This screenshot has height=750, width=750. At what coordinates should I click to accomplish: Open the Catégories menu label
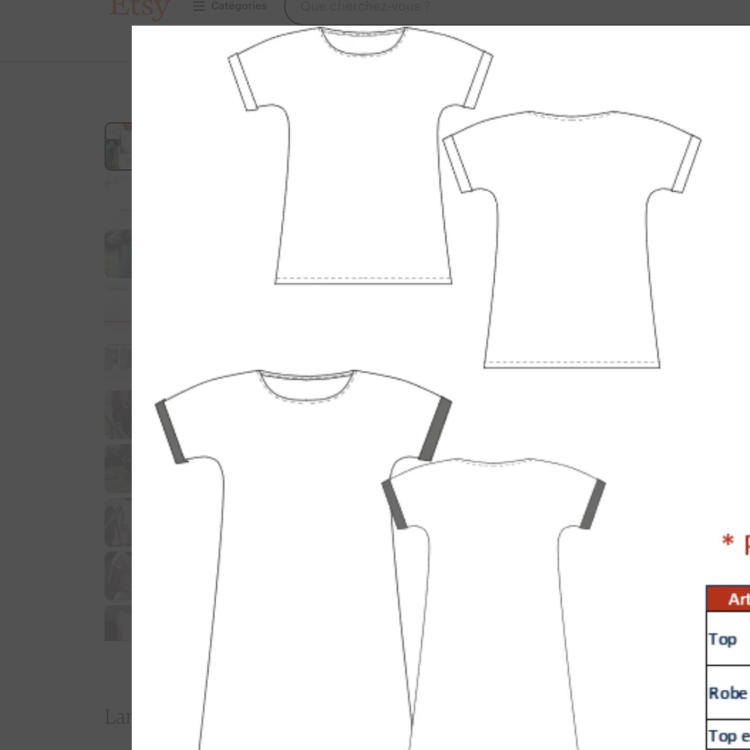point(238,6)
